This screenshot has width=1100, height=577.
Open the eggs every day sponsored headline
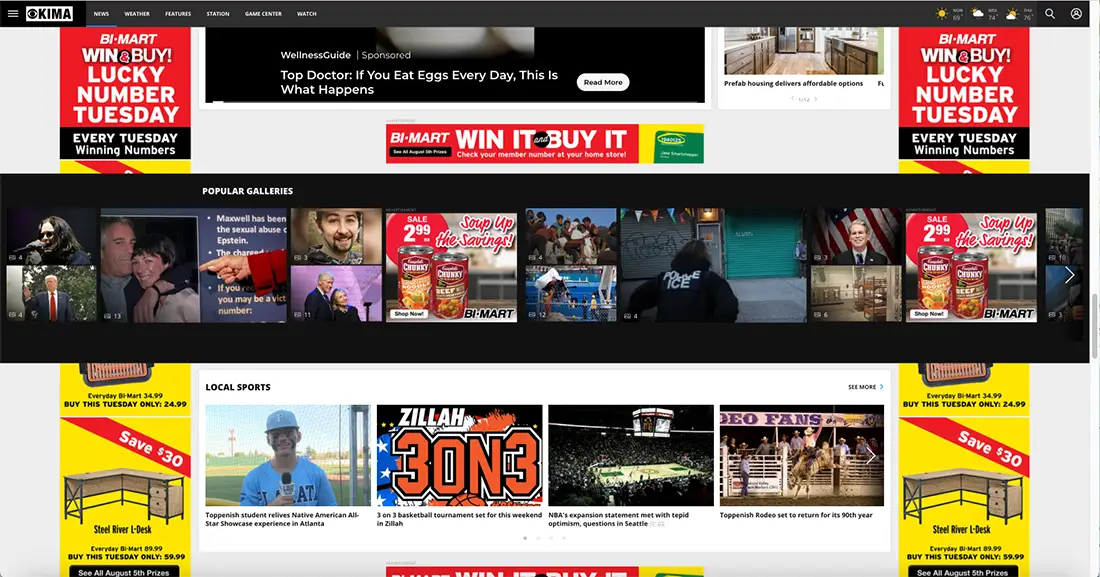tap(419, 82)
